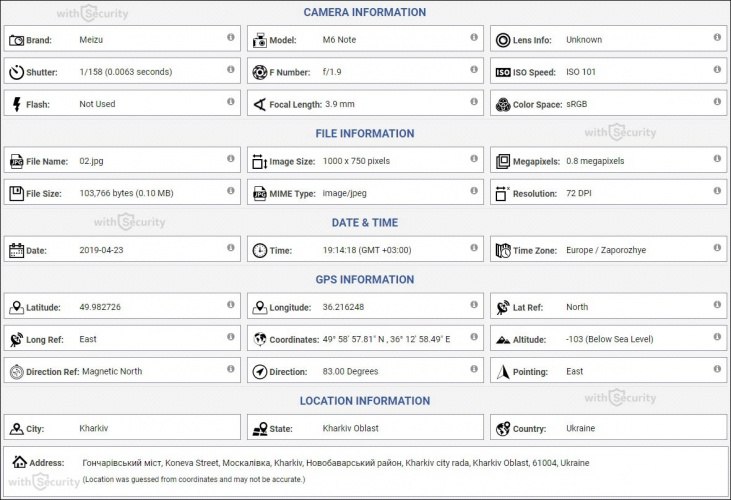Click the aperture icon beside F Number
731x500 pixels.
coord(260,72)
